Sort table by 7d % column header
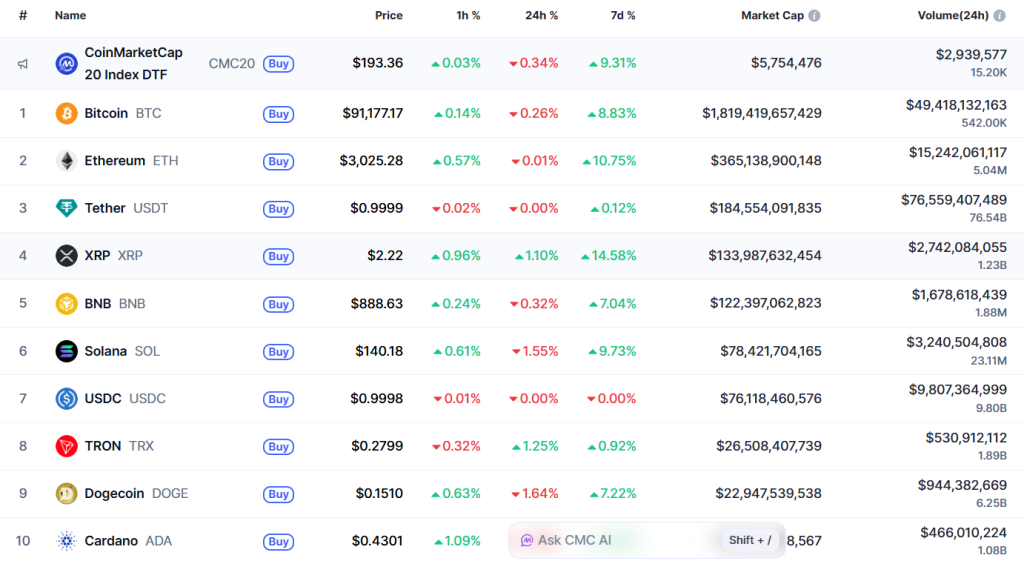The height and width of the screenshot is (561, 1024). (x=623, y=16)
